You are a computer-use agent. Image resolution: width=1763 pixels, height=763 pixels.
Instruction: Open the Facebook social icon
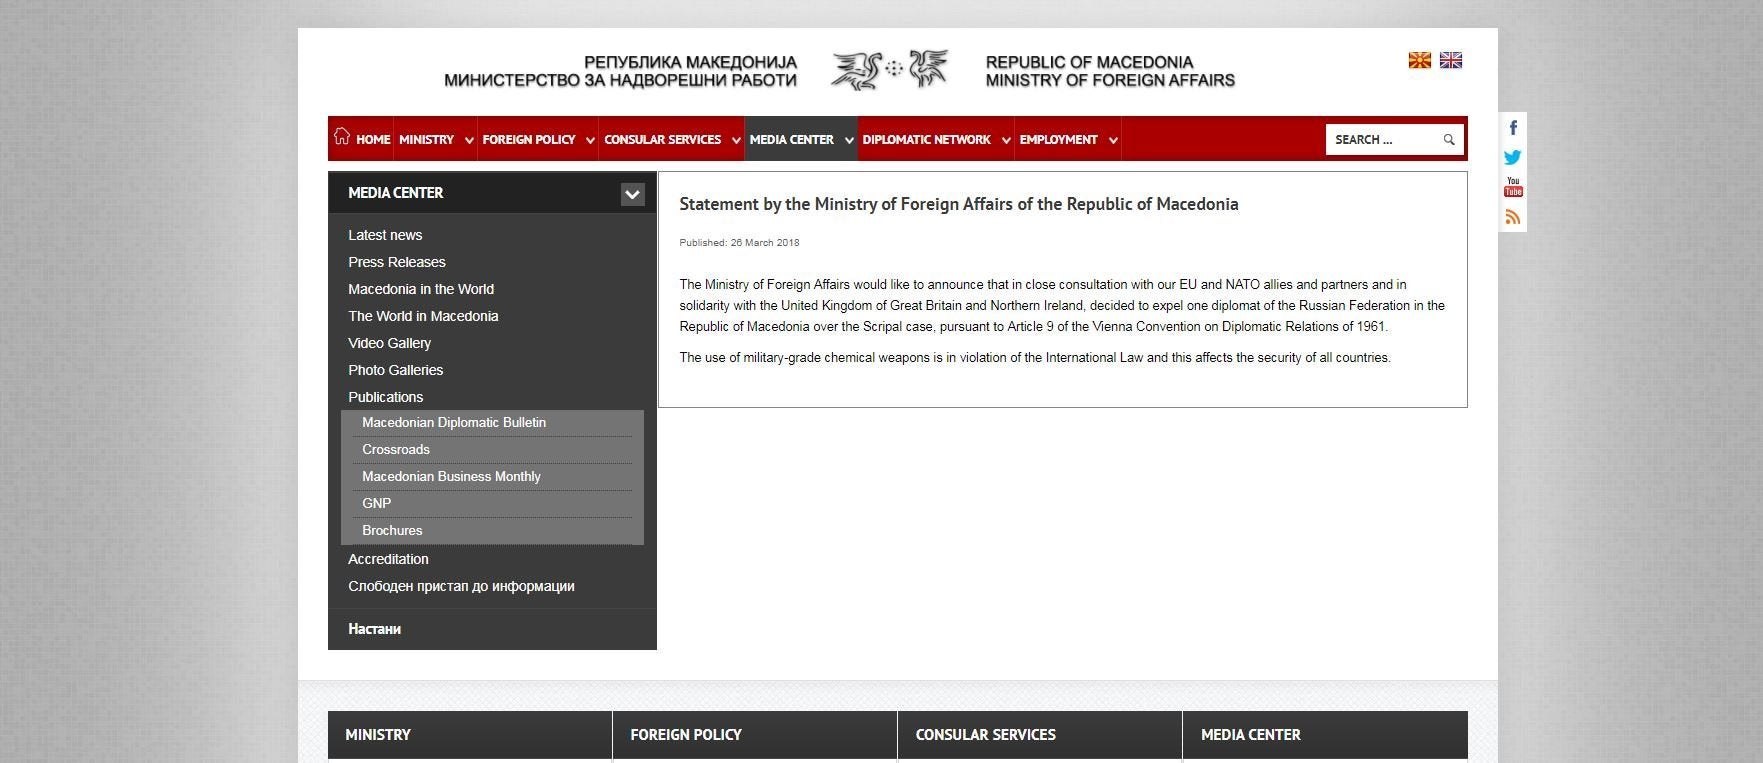point(1513,128)
